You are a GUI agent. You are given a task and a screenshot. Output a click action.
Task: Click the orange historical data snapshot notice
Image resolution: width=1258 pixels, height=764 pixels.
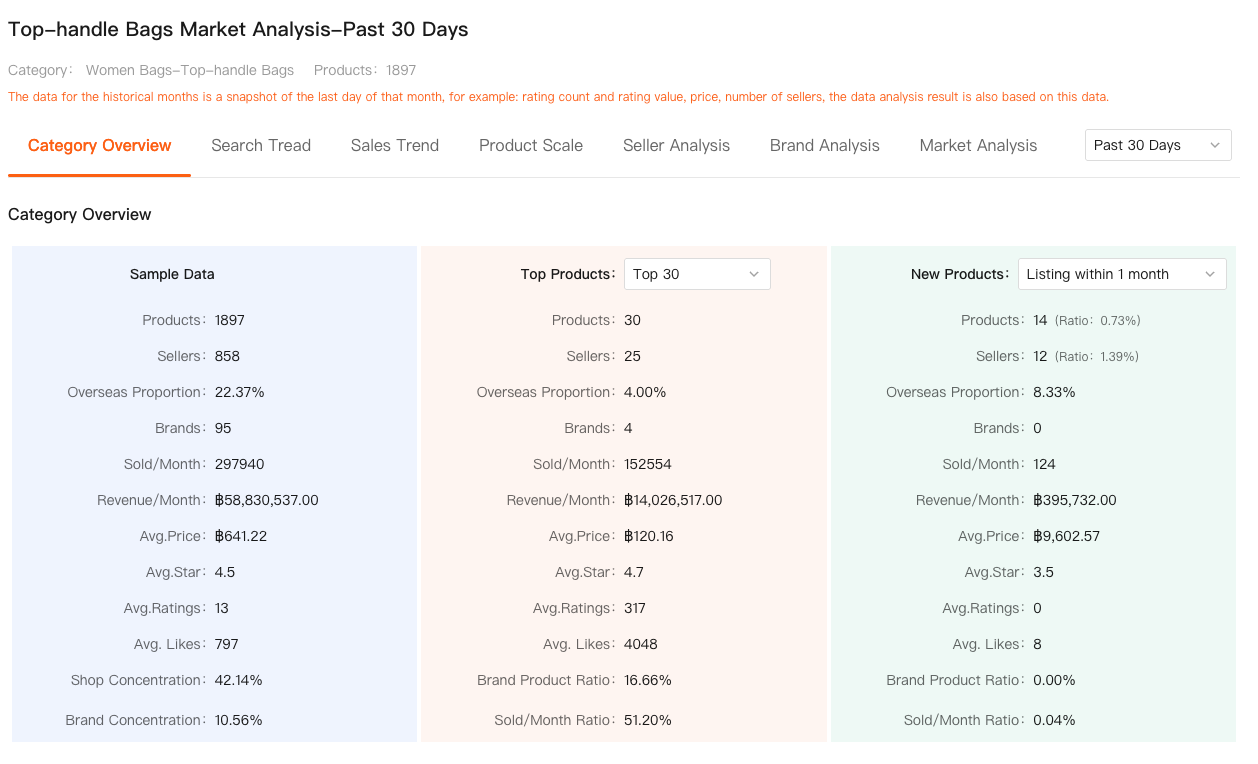(558, 97)
